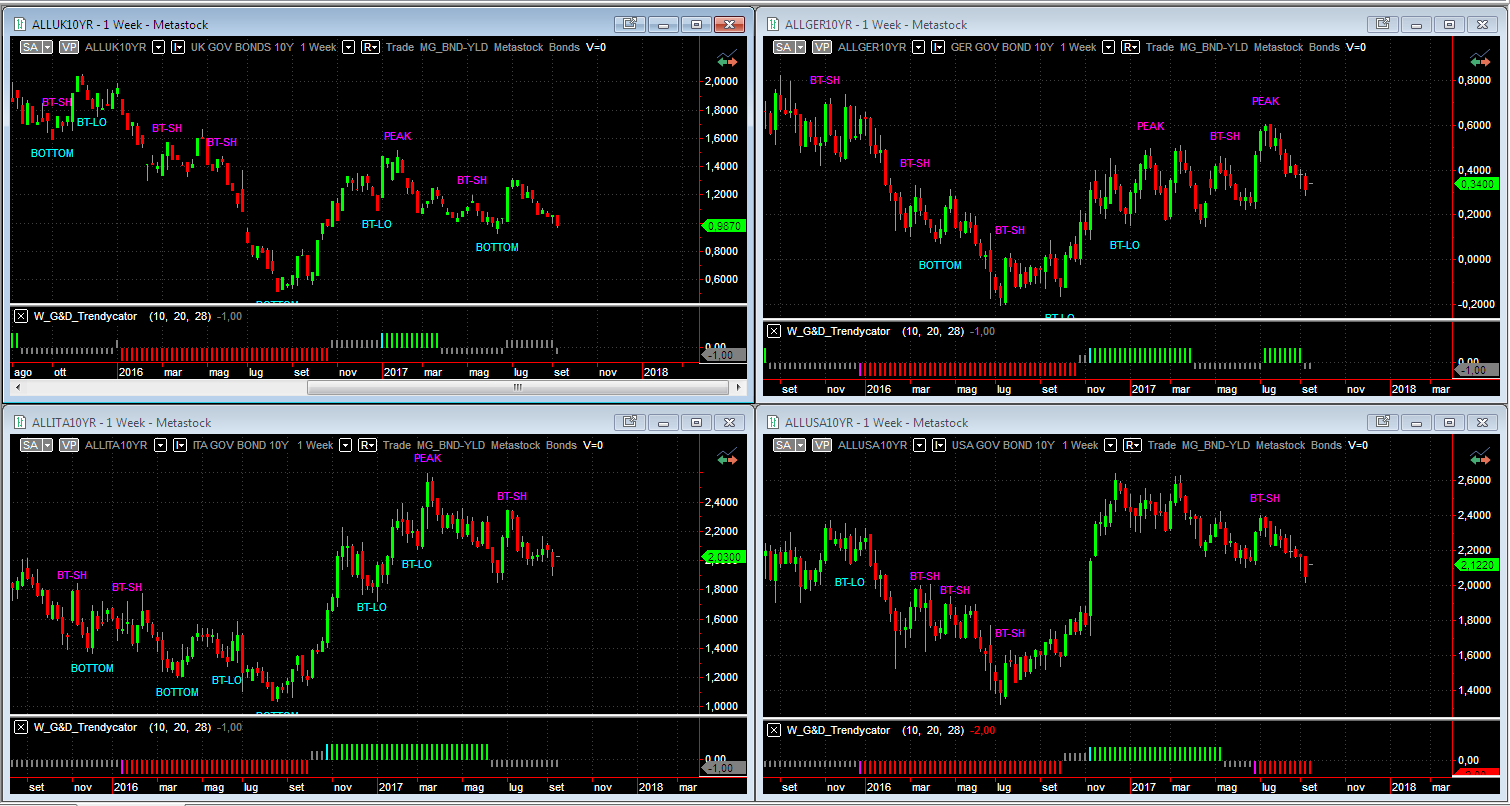Click the PEAK marker label in ITA chart
Screen dimensions: 1510x806
point(427,458)
